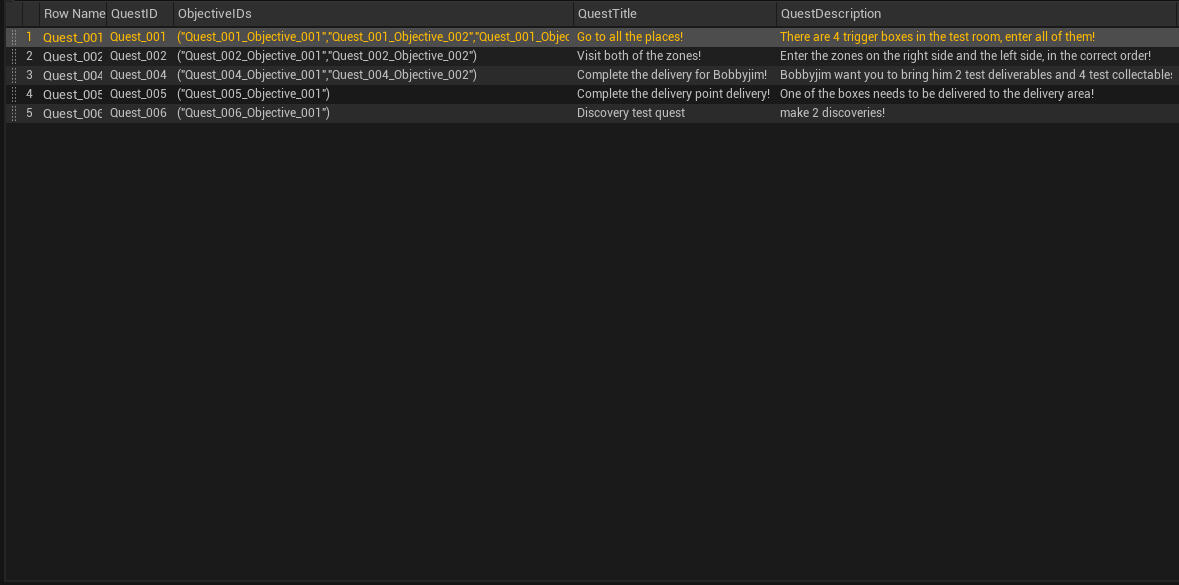Click the QuestDescription column header

coord(830,14)
